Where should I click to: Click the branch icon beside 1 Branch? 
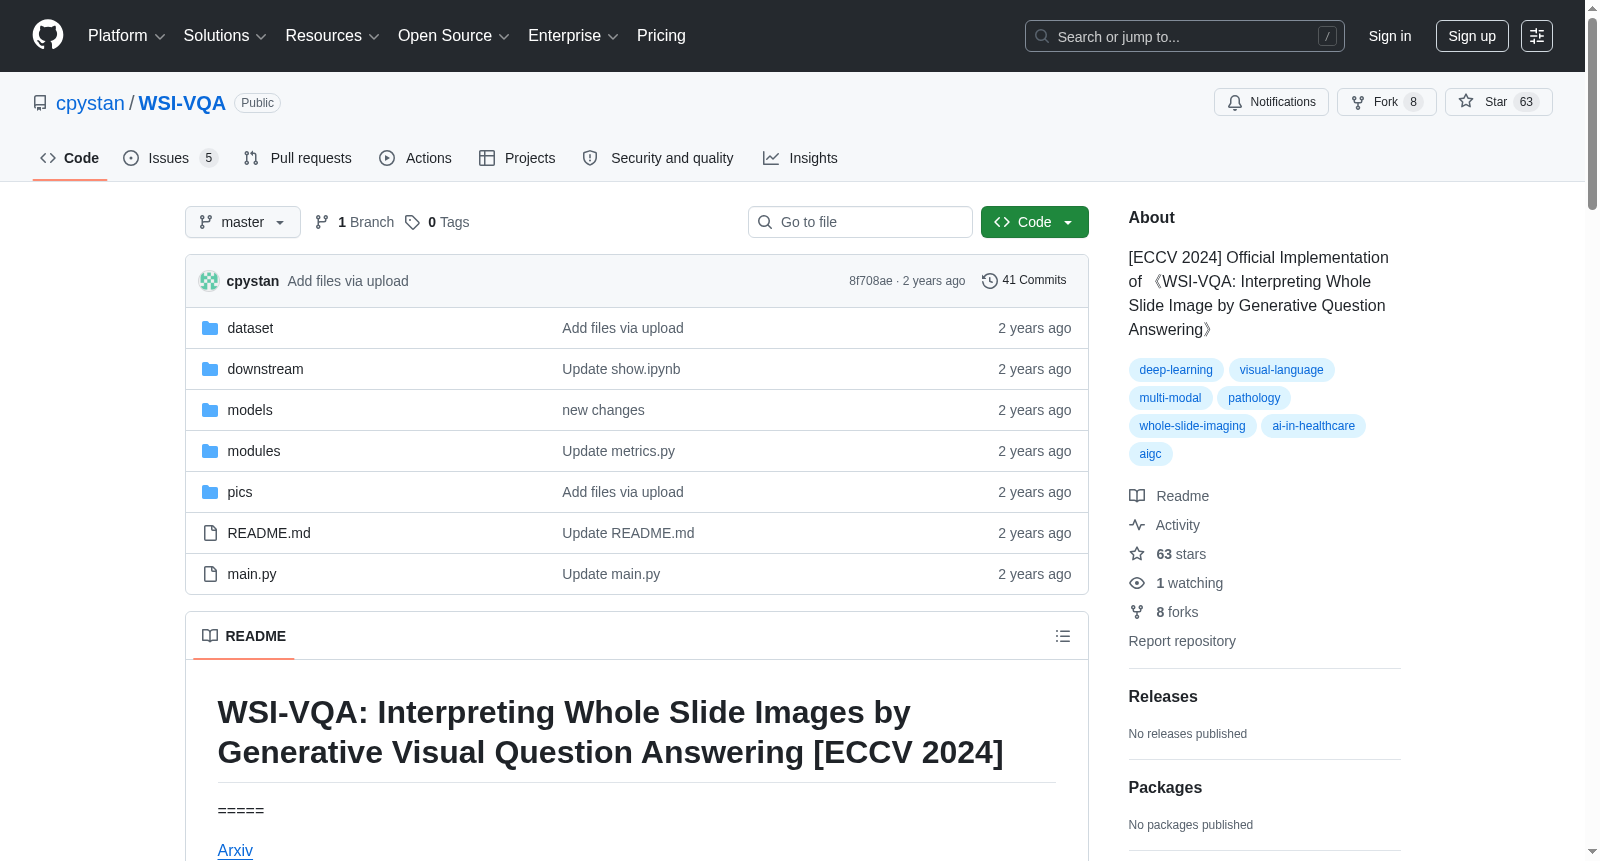pyautogui.click(x=322, y=222)
